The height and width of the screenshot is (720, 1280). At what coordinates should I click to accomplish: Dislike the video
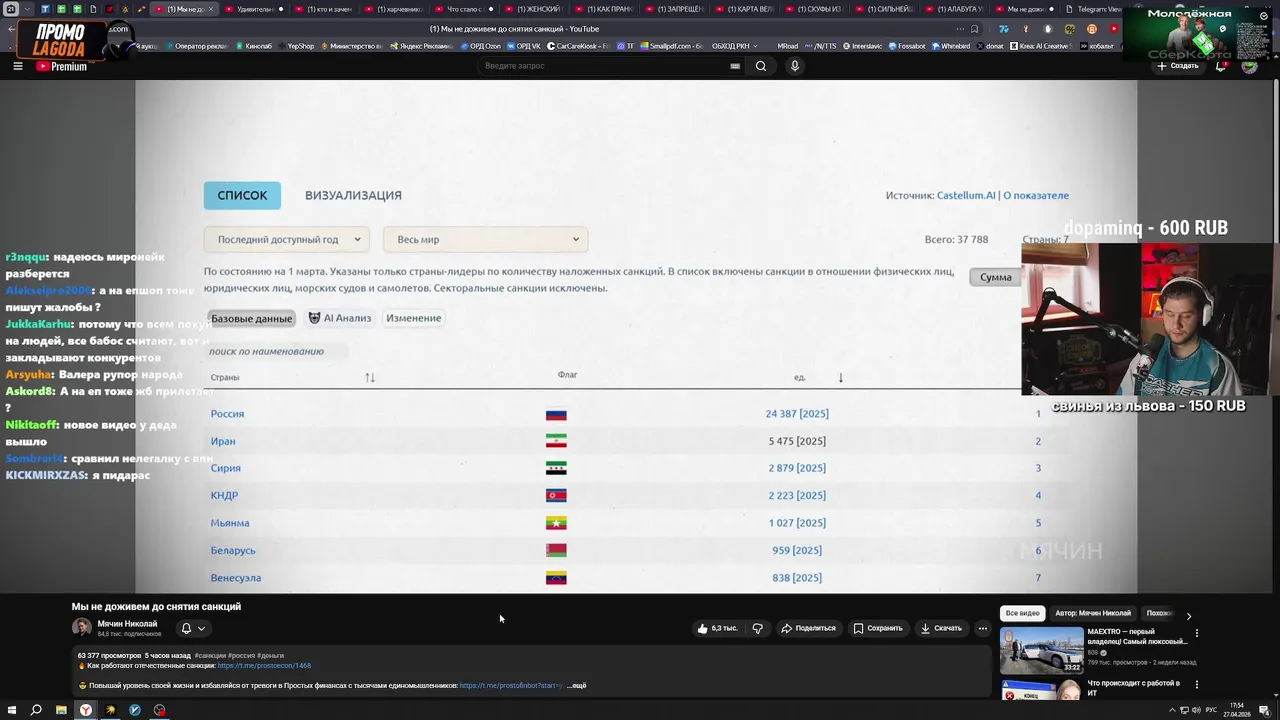pos(757,628)
